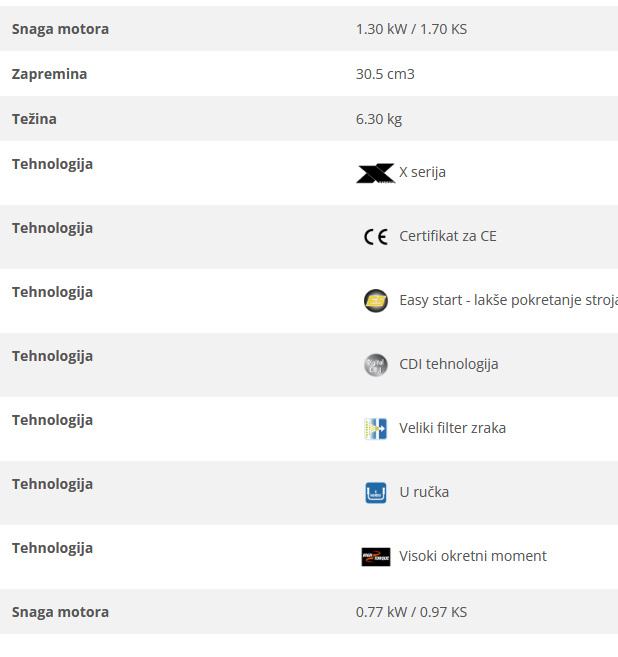
Task: Click the 'Težina' row label
Action: point(34,119)
